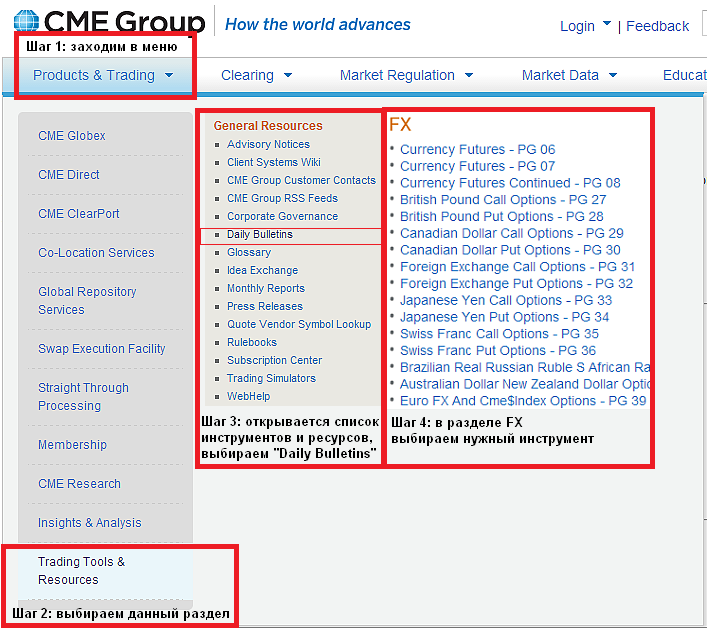707x628 pixels.
Task: Expand the Clearing dropdown arrow
Action: point(288,75)
